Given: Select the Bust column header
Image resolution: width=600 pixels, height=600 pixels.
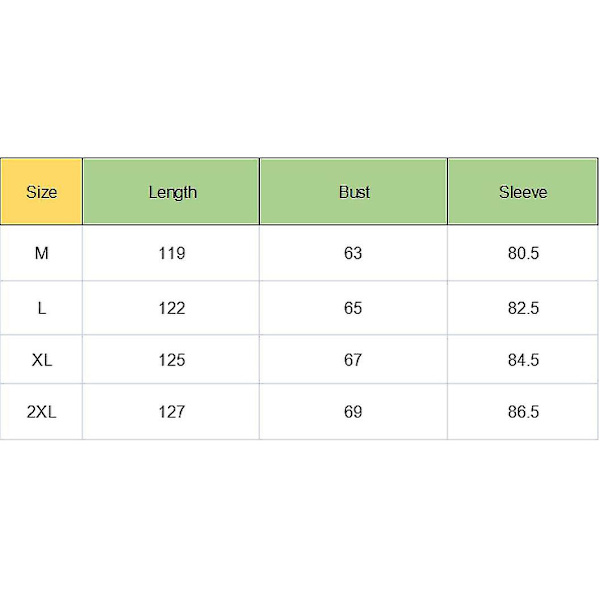Looking at the screenshot, I should (x=354, y=191).
